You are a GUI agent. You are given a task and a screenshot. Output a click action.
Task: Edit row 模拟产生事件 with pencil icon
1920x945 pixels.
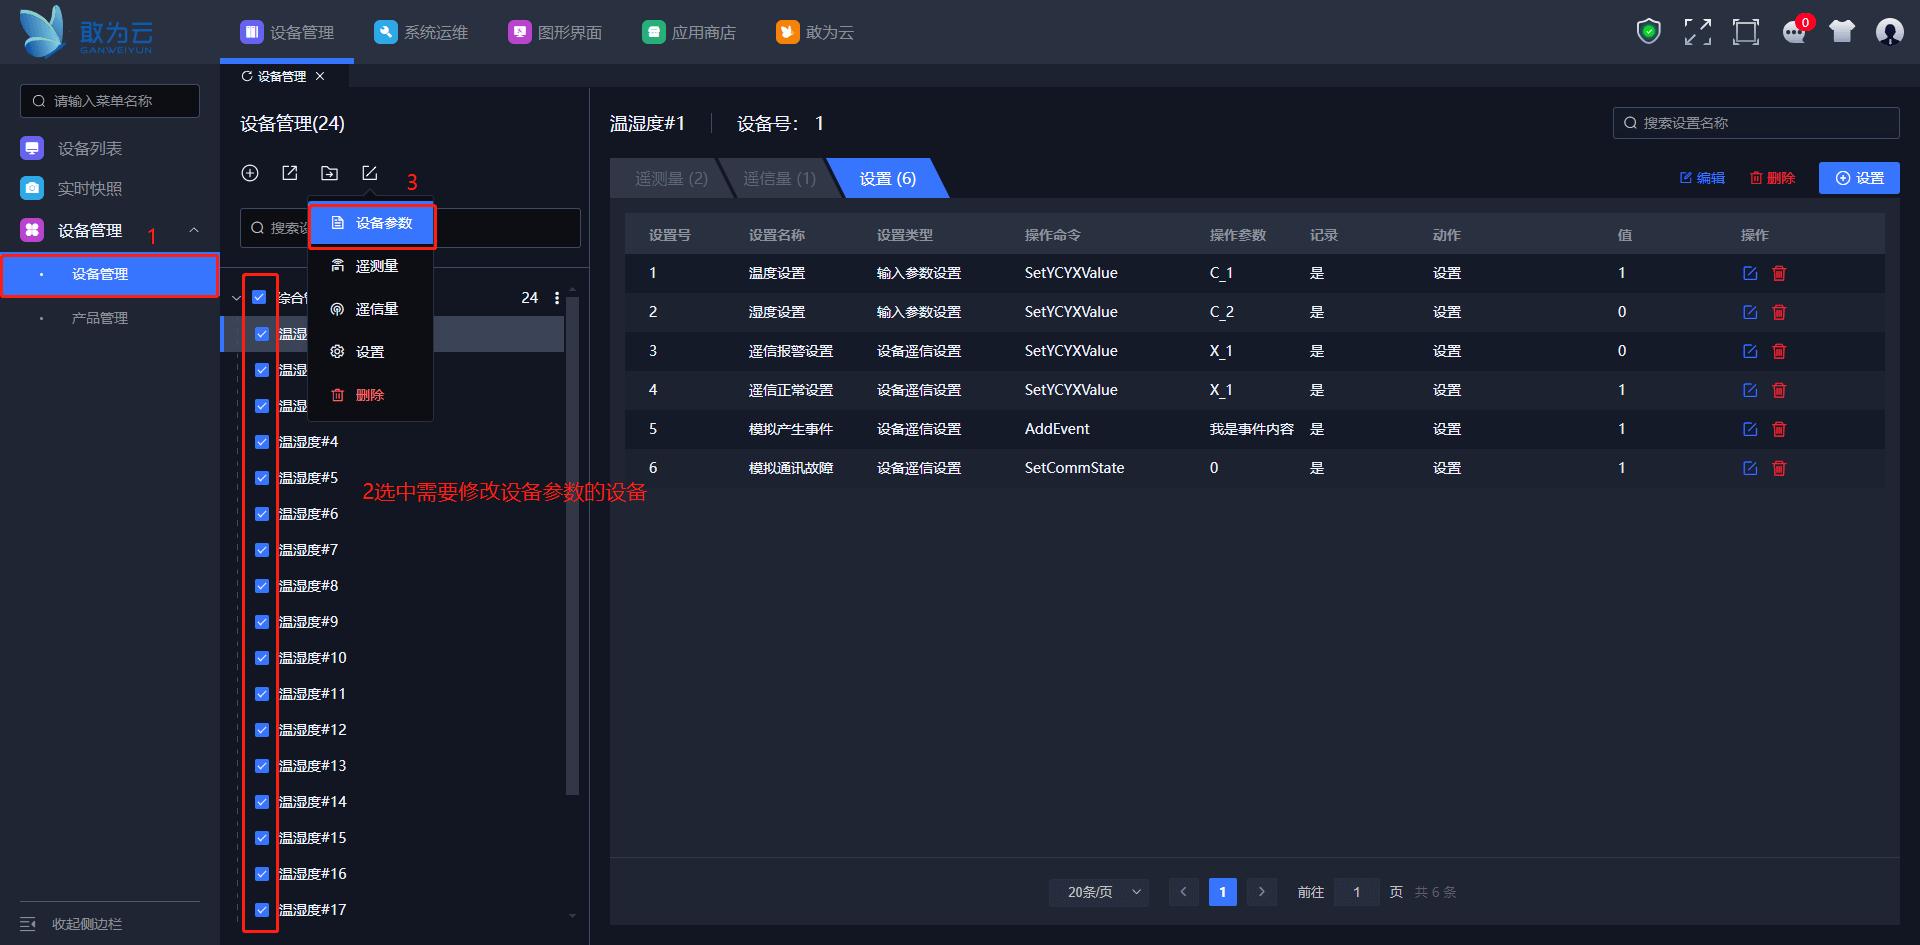(1750, 429)
